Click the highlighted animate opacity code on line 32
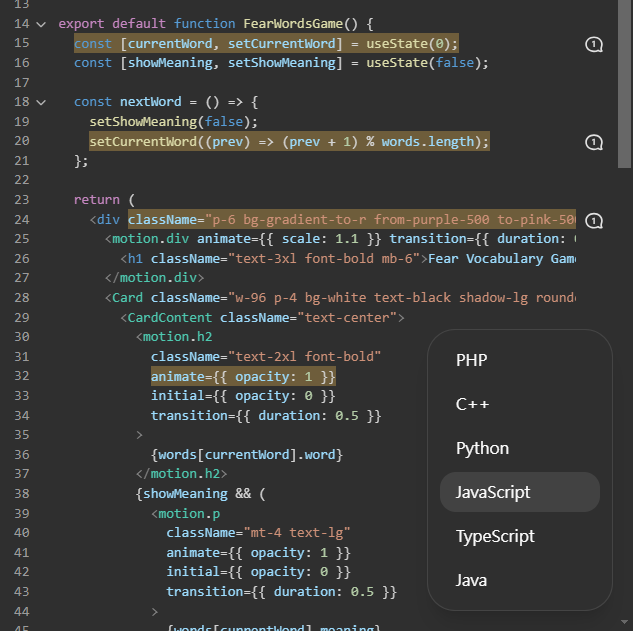 (243, 376)
